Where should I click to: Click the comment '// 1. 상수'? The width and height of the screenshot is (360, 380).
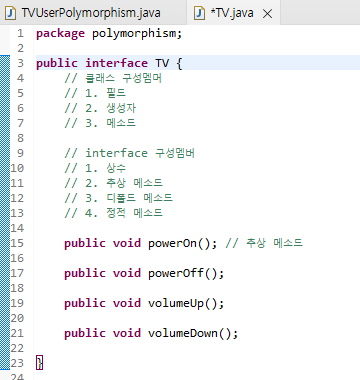click(x=95, y=168)
